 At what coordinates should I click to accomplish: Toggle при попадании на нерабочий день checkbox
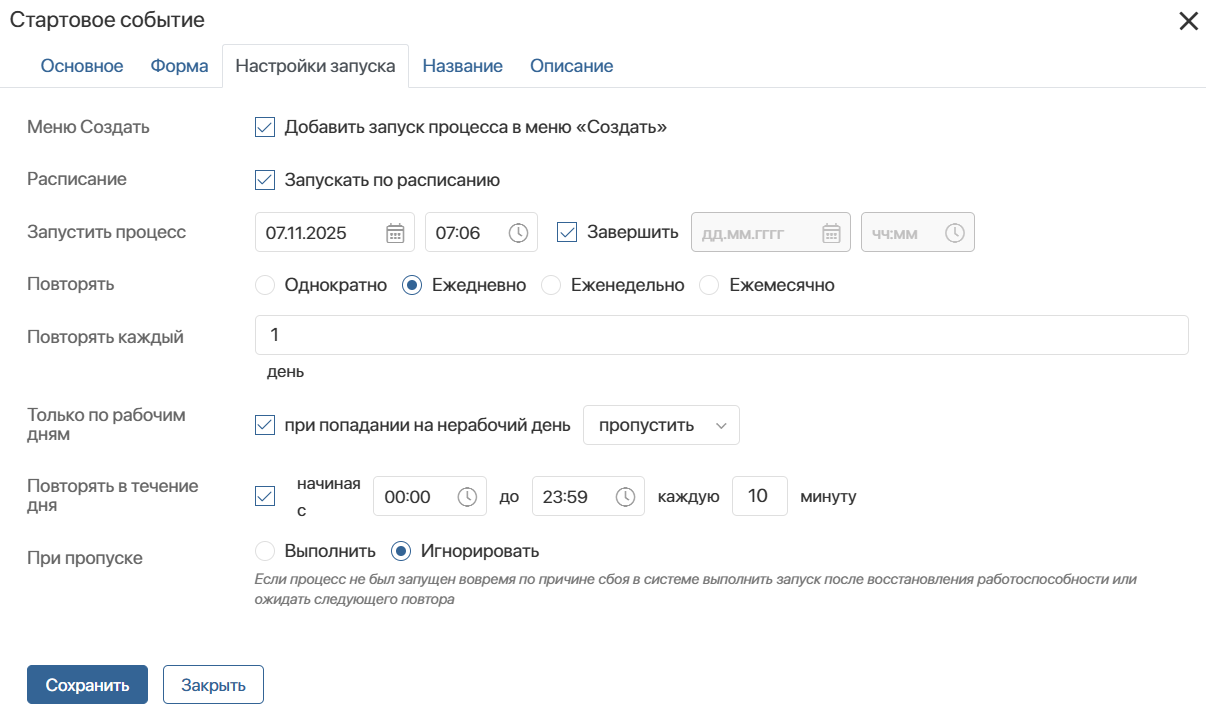click(265, 425)
